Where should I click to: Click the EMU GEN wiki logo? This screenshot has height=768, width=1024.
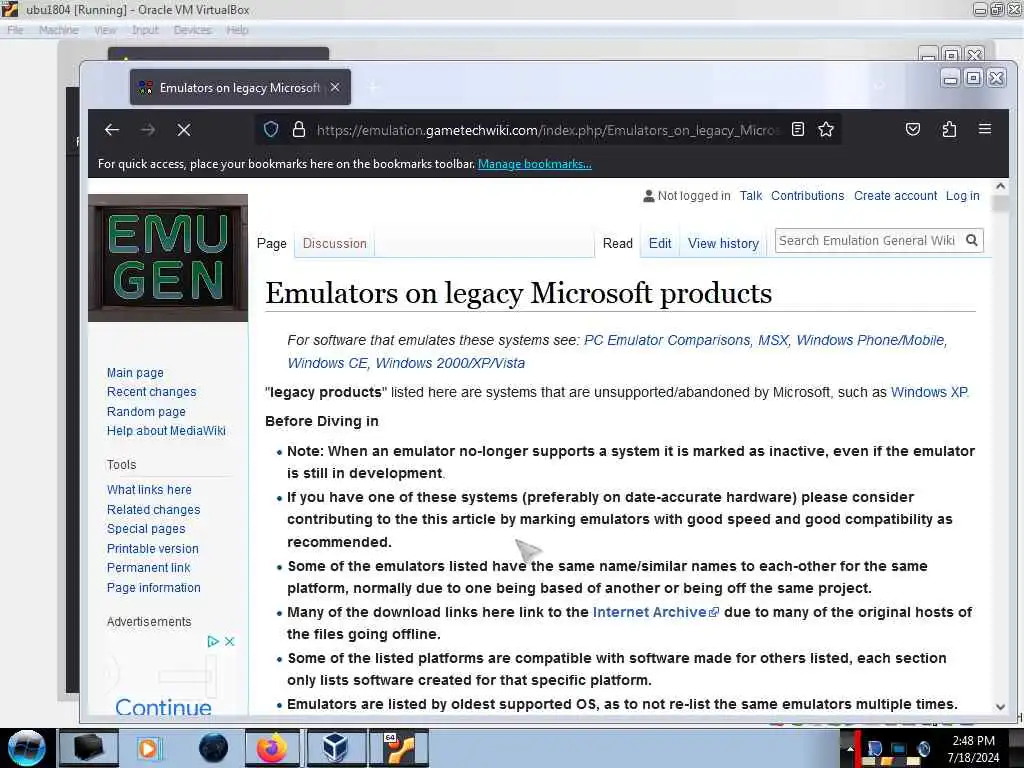pyautogui.click(x=168, y=258)
